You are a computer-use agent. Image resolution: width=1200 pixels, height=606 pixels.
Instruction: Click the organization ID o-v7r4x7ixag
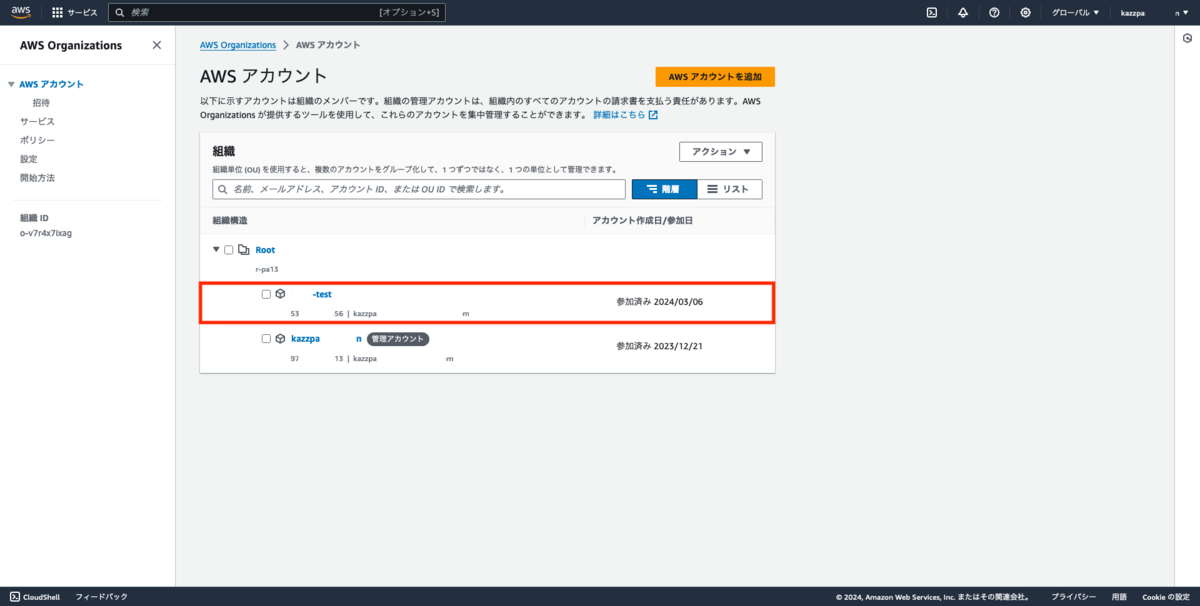click(46, 233)
